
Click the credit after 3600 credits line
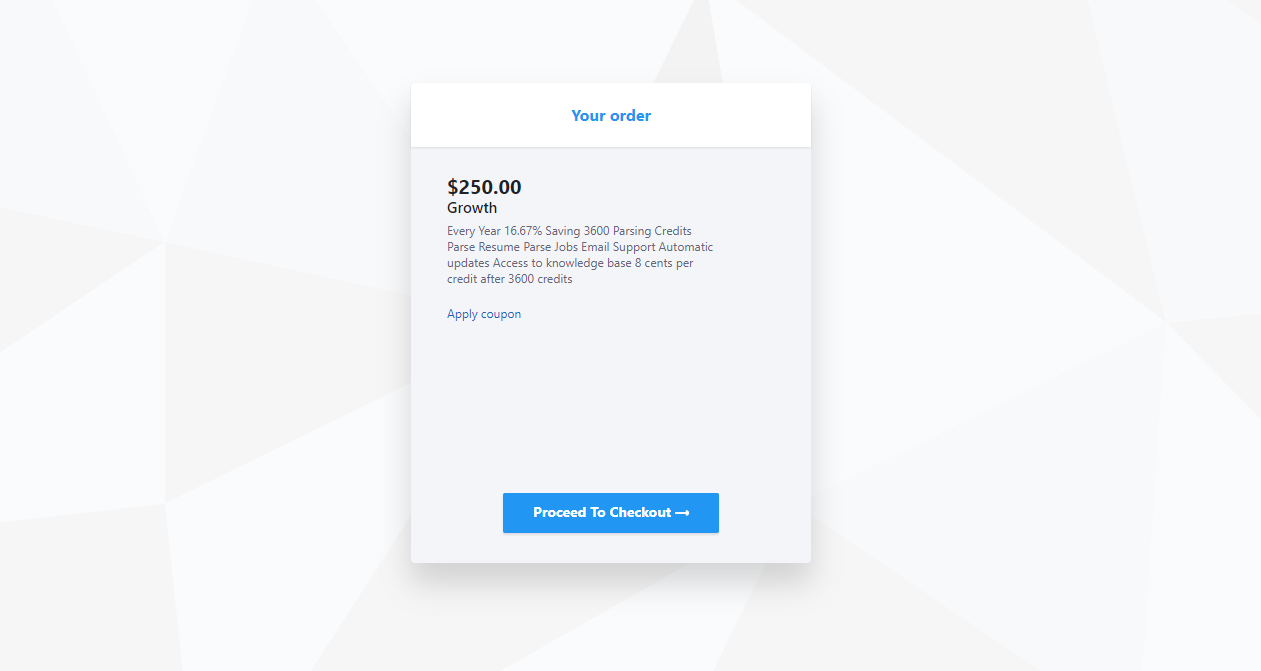(x=509, y=279)
